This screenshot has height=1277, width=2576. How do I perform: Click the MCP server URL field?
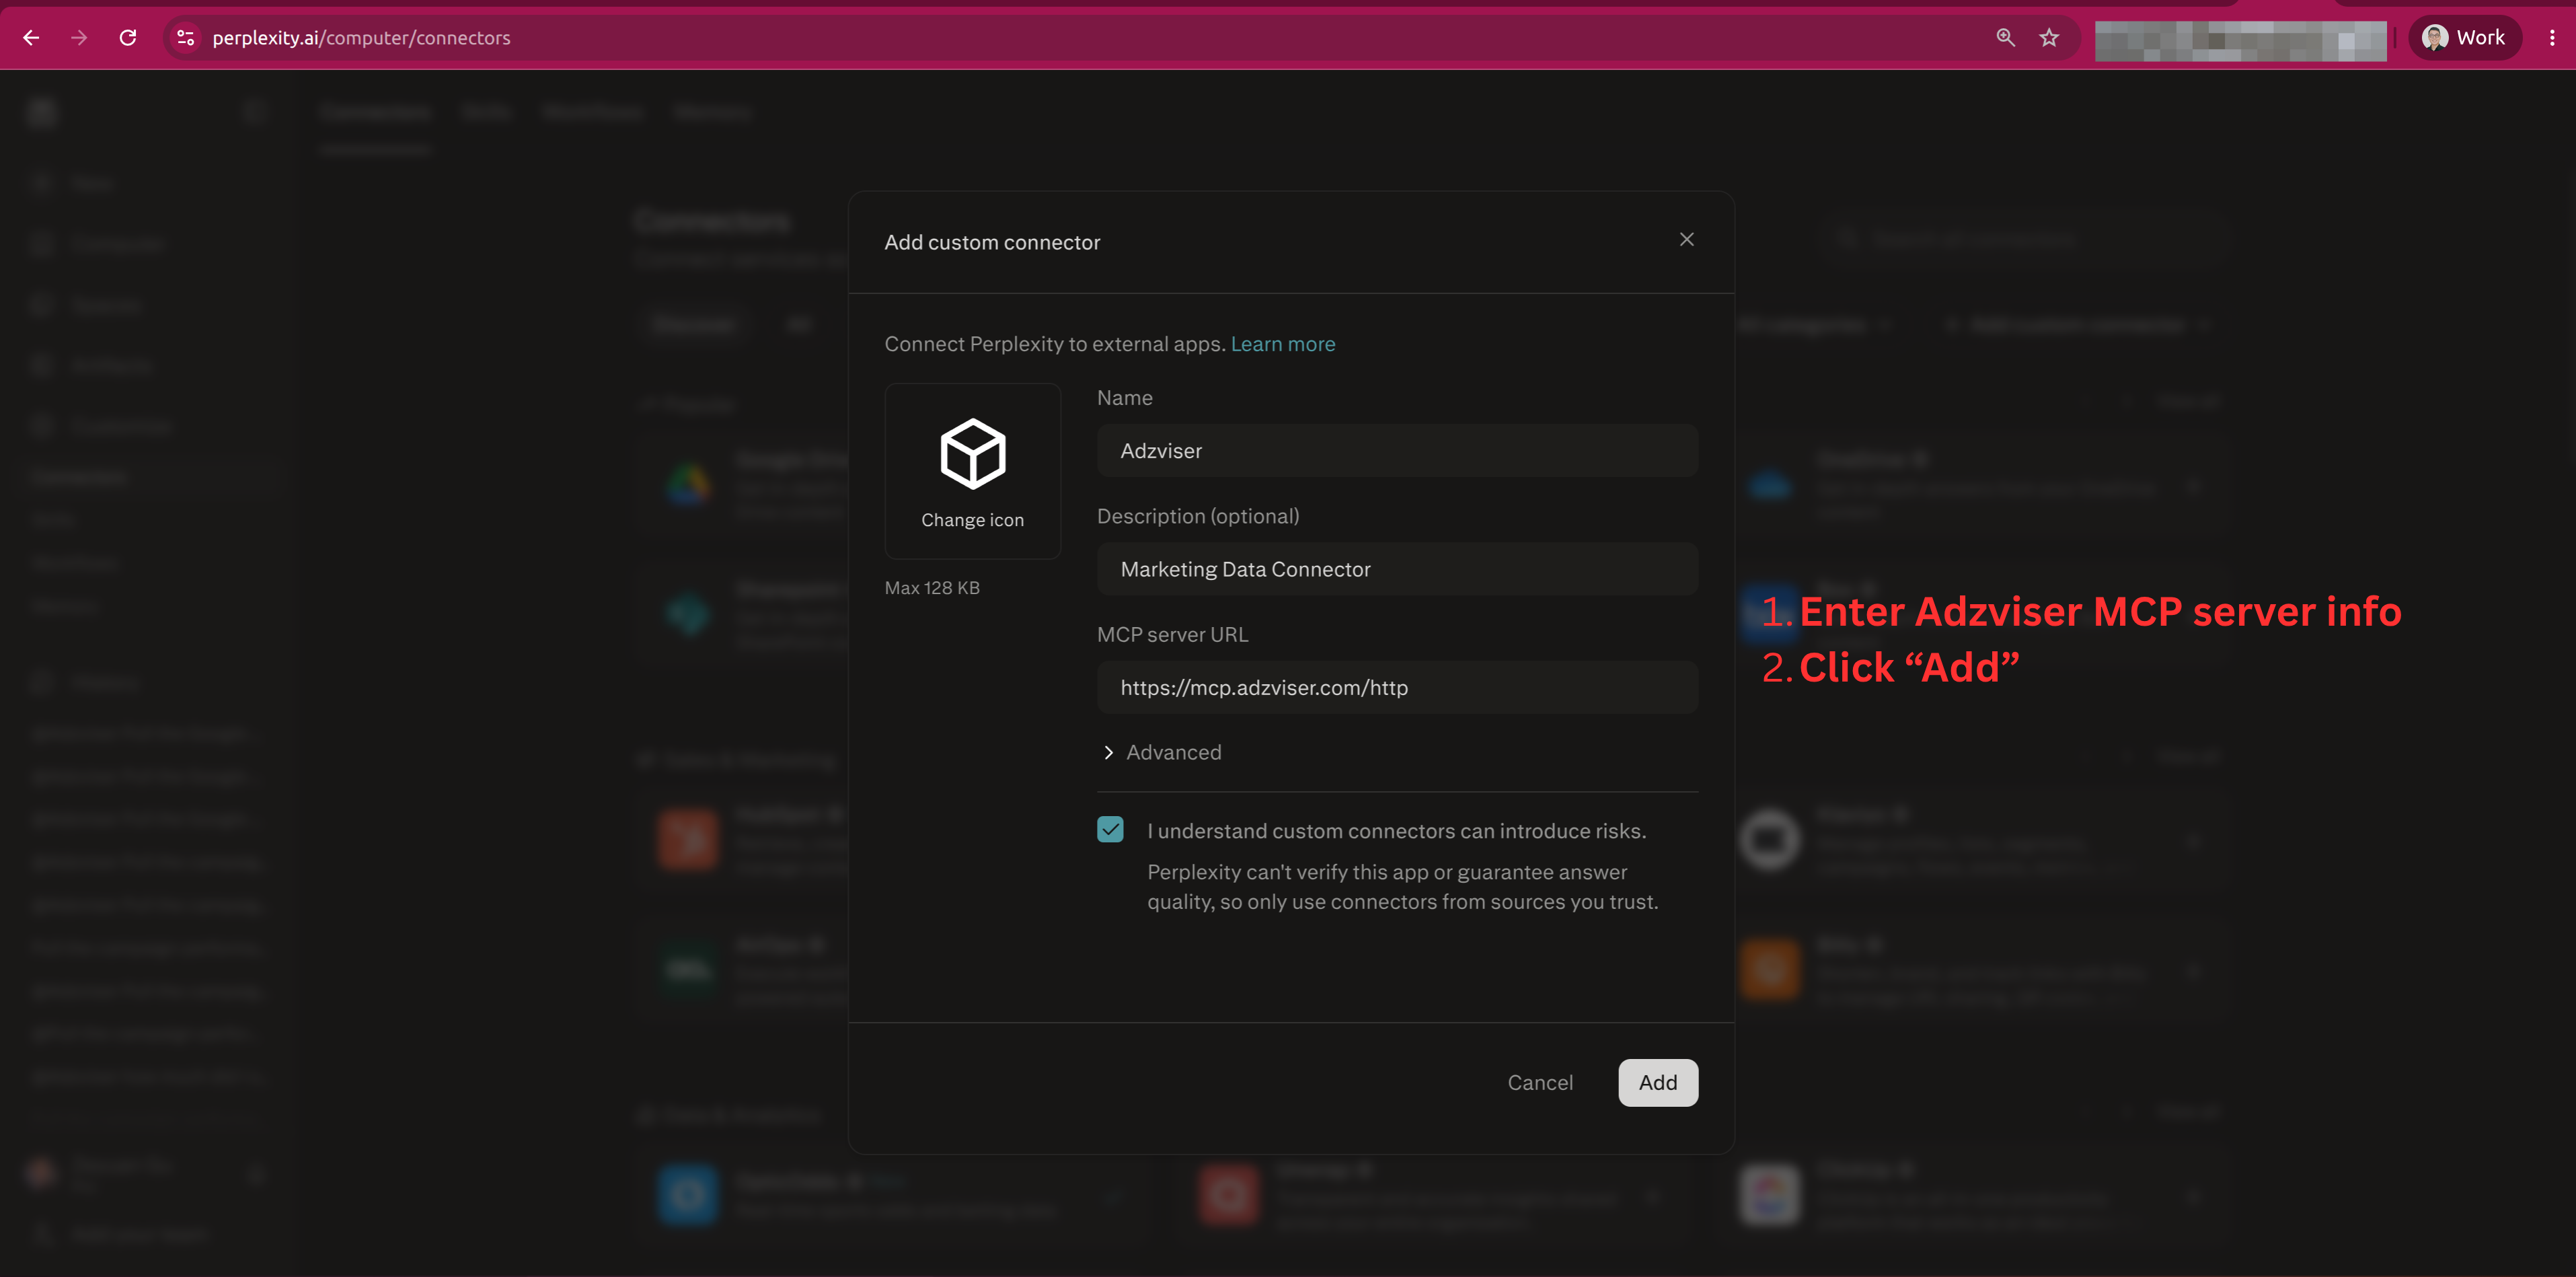click(1397, 688)
